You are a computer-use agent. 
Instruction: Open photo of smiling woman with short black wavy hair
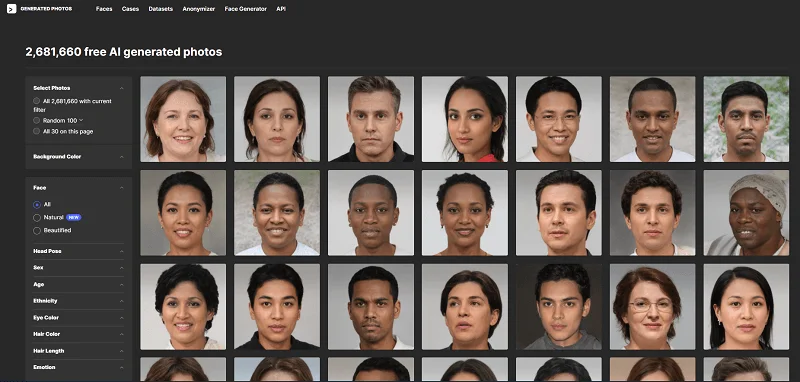pyautogui.click(x=183, y=307)
